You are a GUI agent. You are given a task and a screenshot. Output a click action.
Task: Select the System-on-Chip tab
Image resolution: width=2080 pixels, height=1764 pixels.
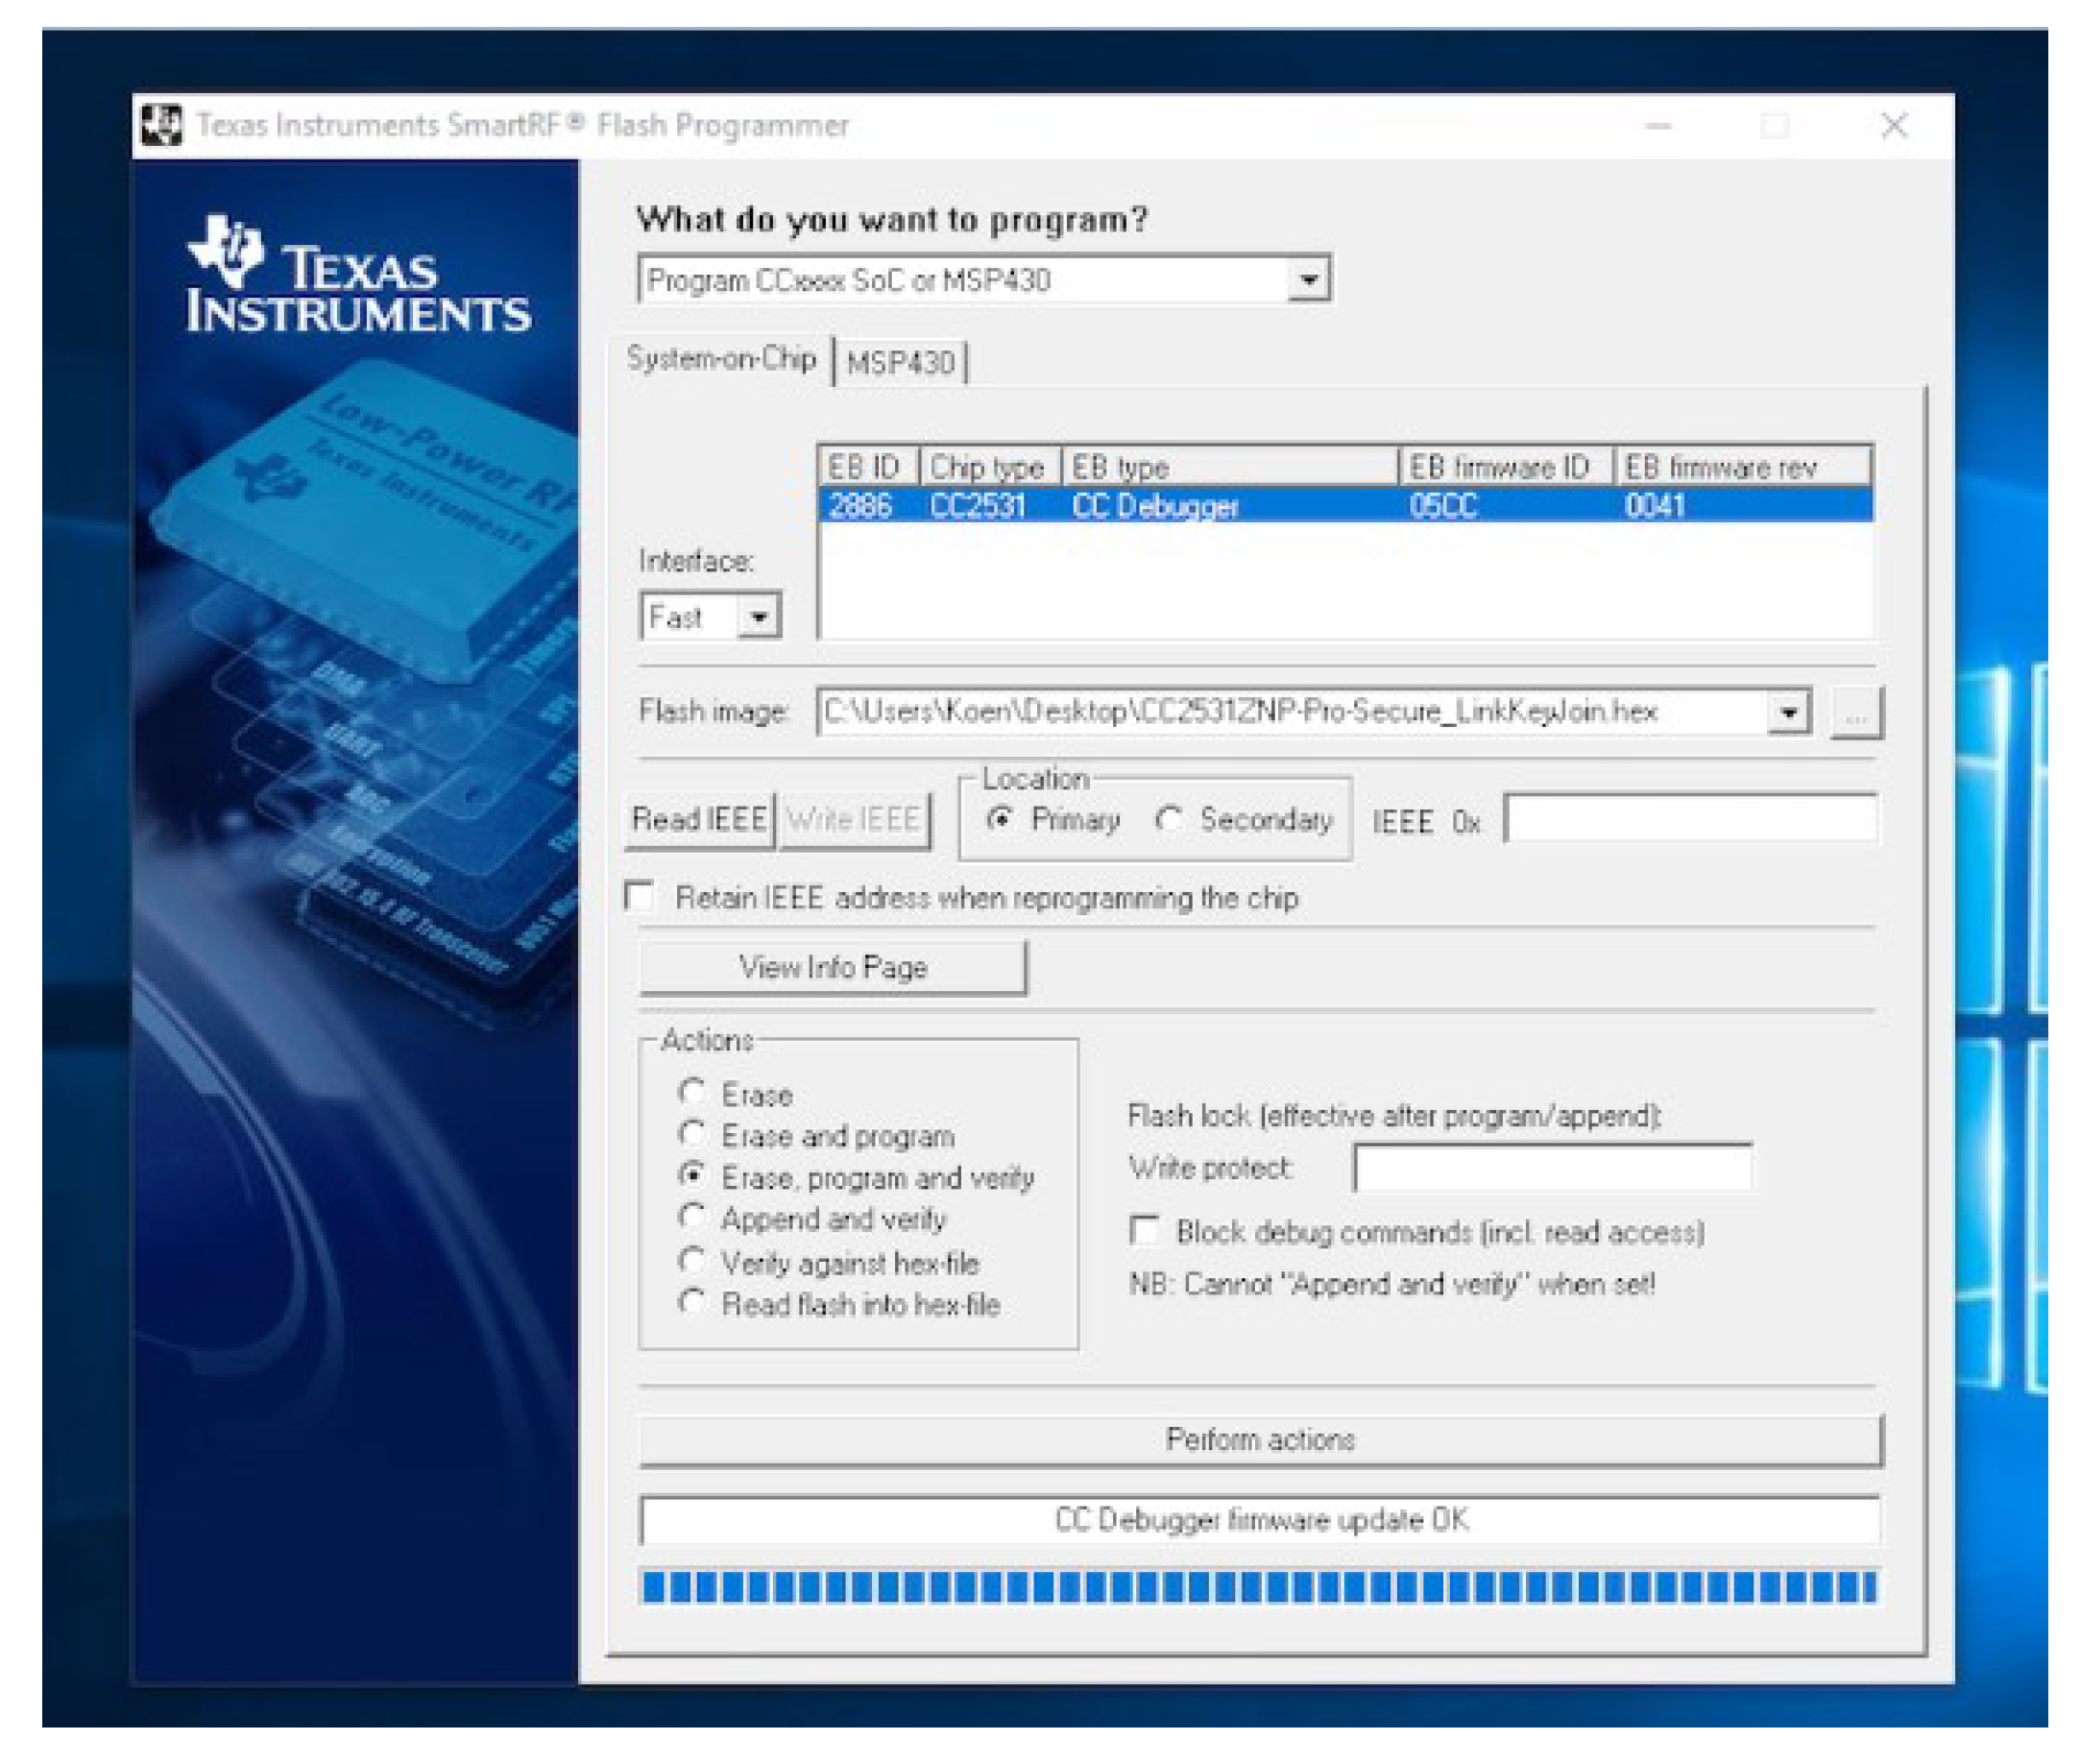721,359
